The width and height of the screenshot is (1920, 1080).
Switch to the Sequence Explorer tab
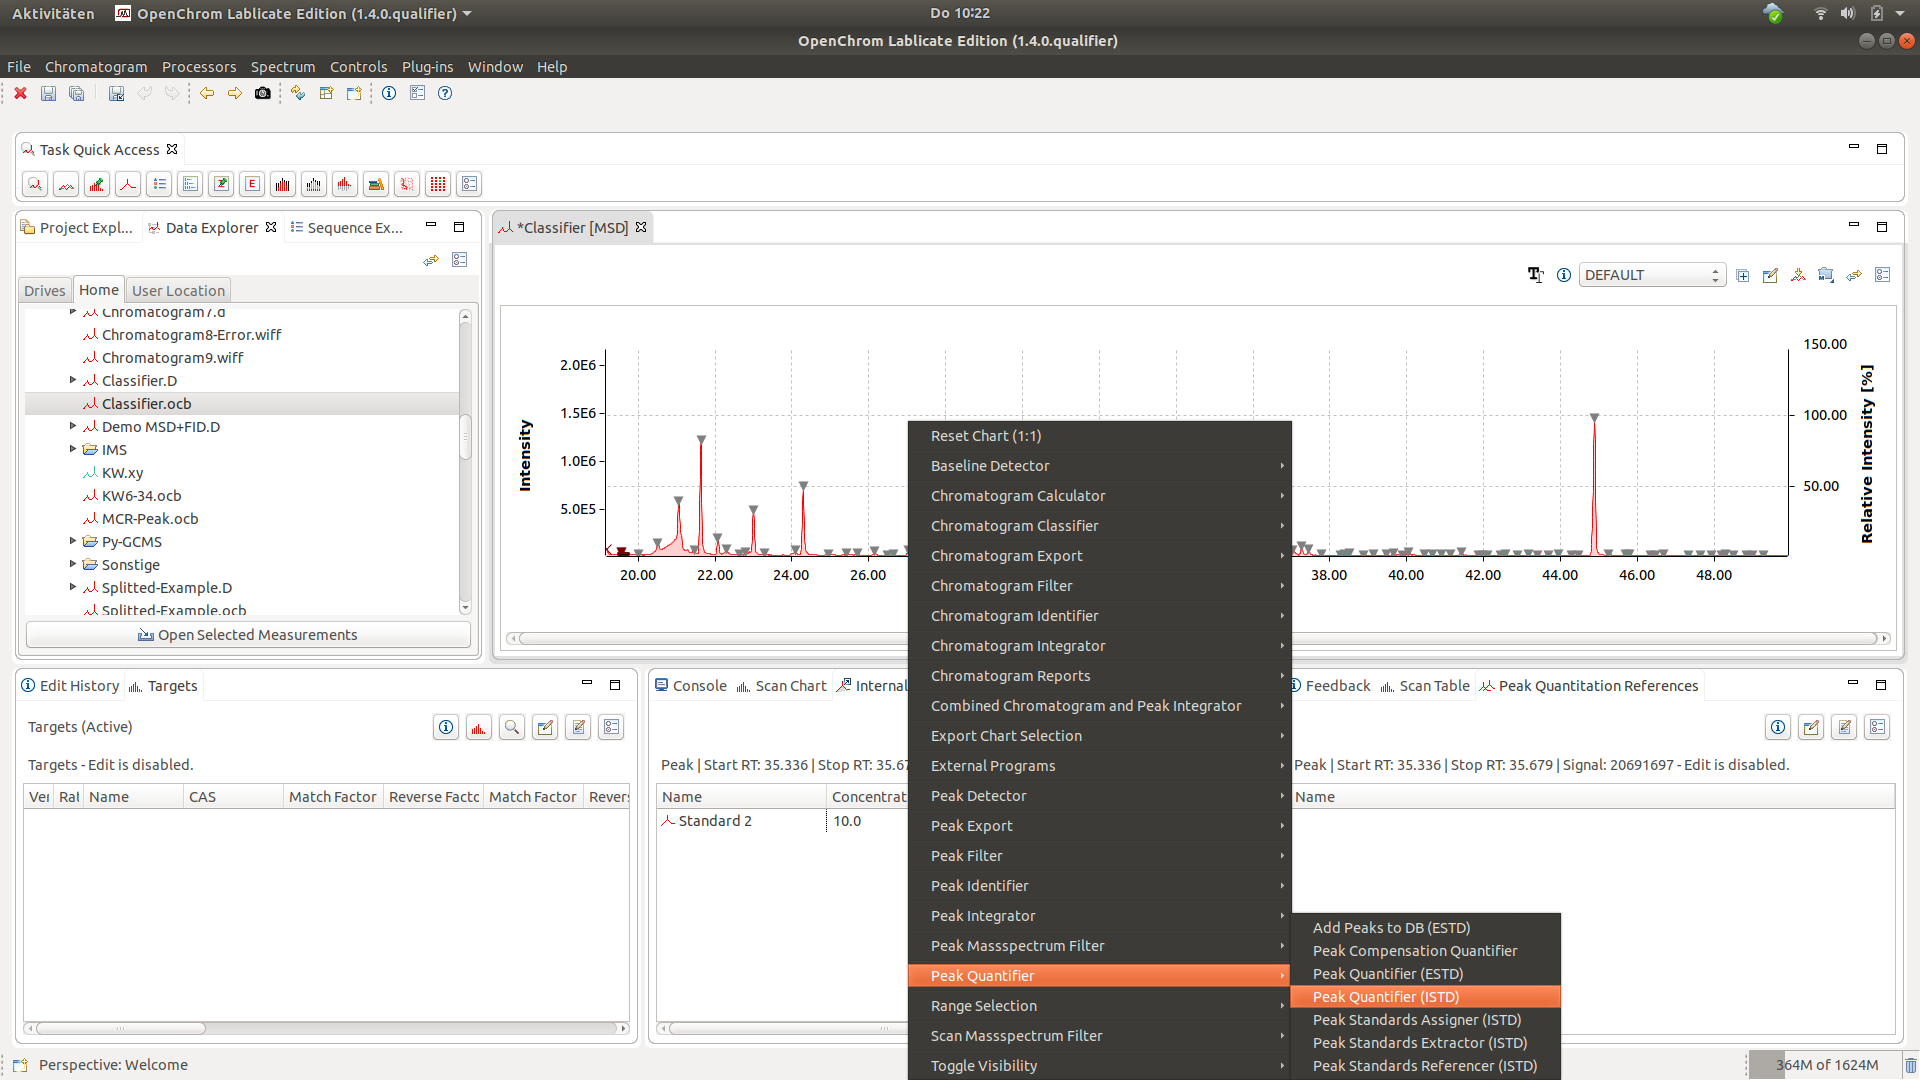346,228
